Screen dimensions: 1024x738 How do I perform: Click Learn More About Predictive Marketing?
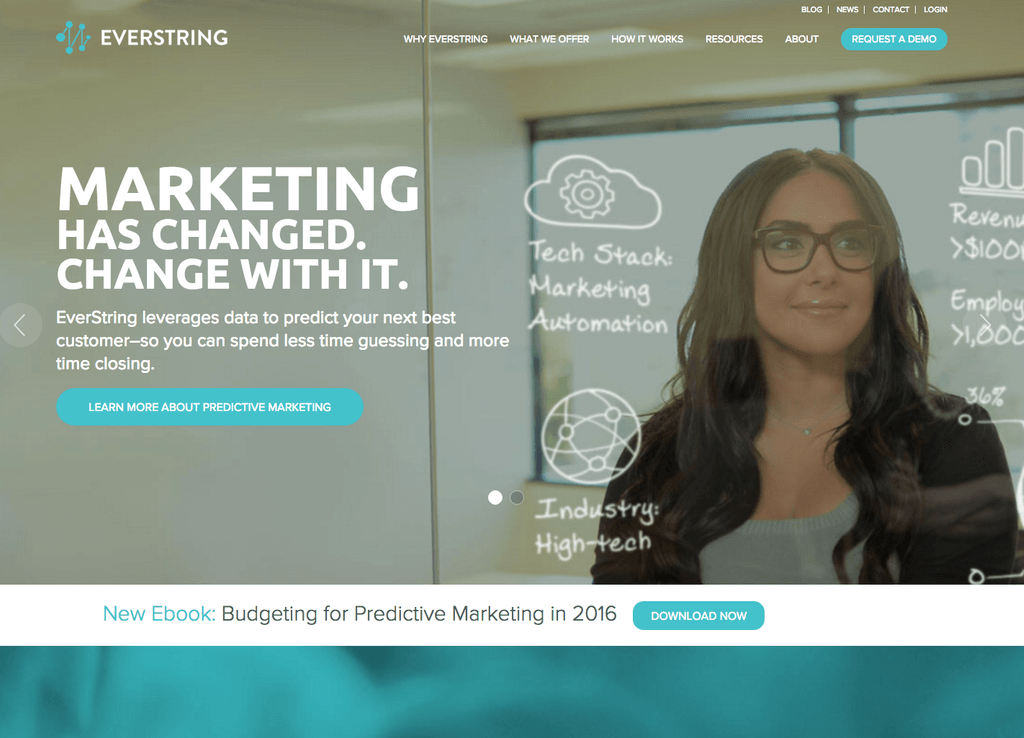(x=210, y=407)
